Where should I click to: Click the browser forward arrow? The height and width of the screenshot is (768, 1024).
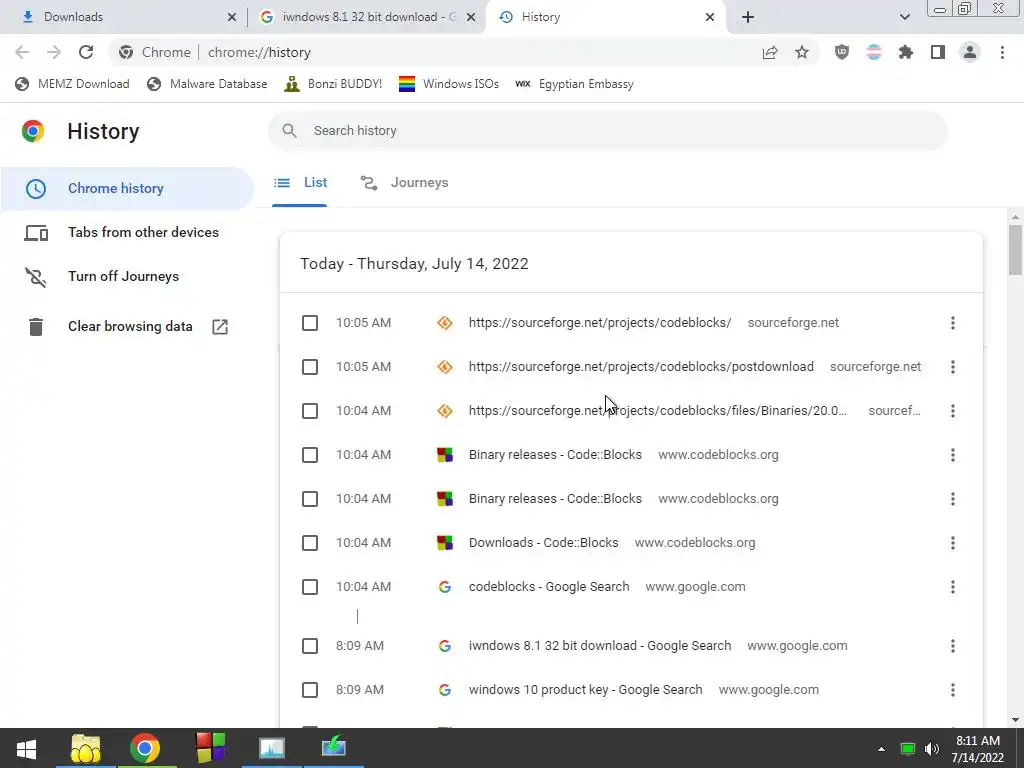pos(54,52)
